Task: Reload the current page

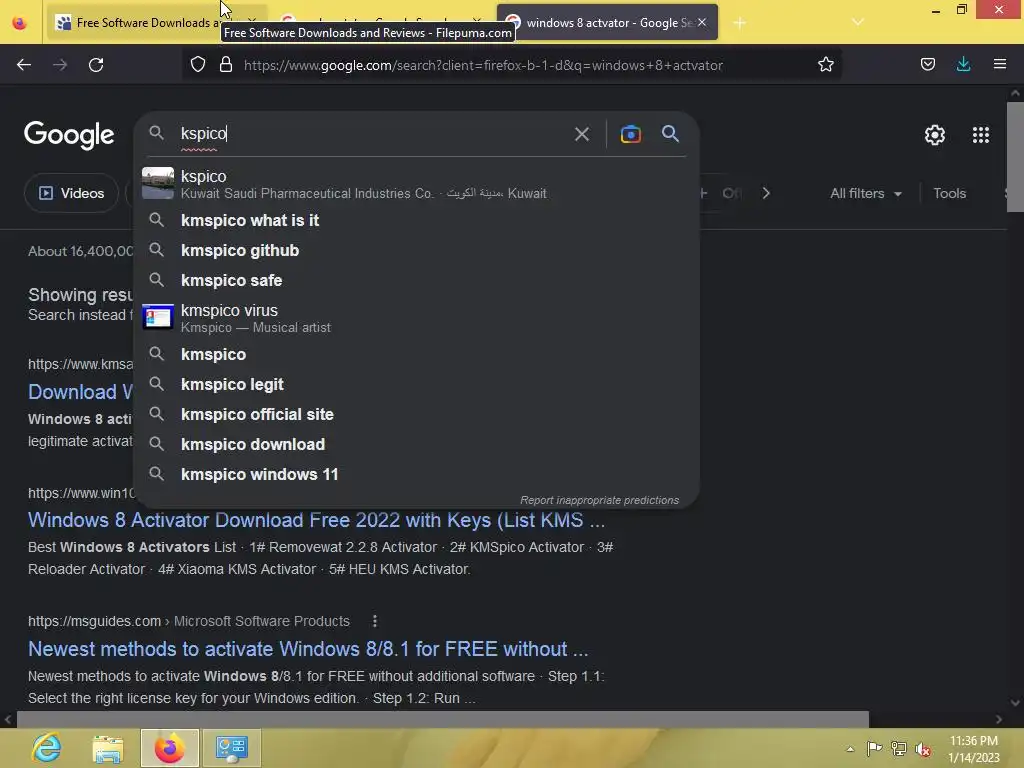Action: pyautogui.click(x=96, y=65)
